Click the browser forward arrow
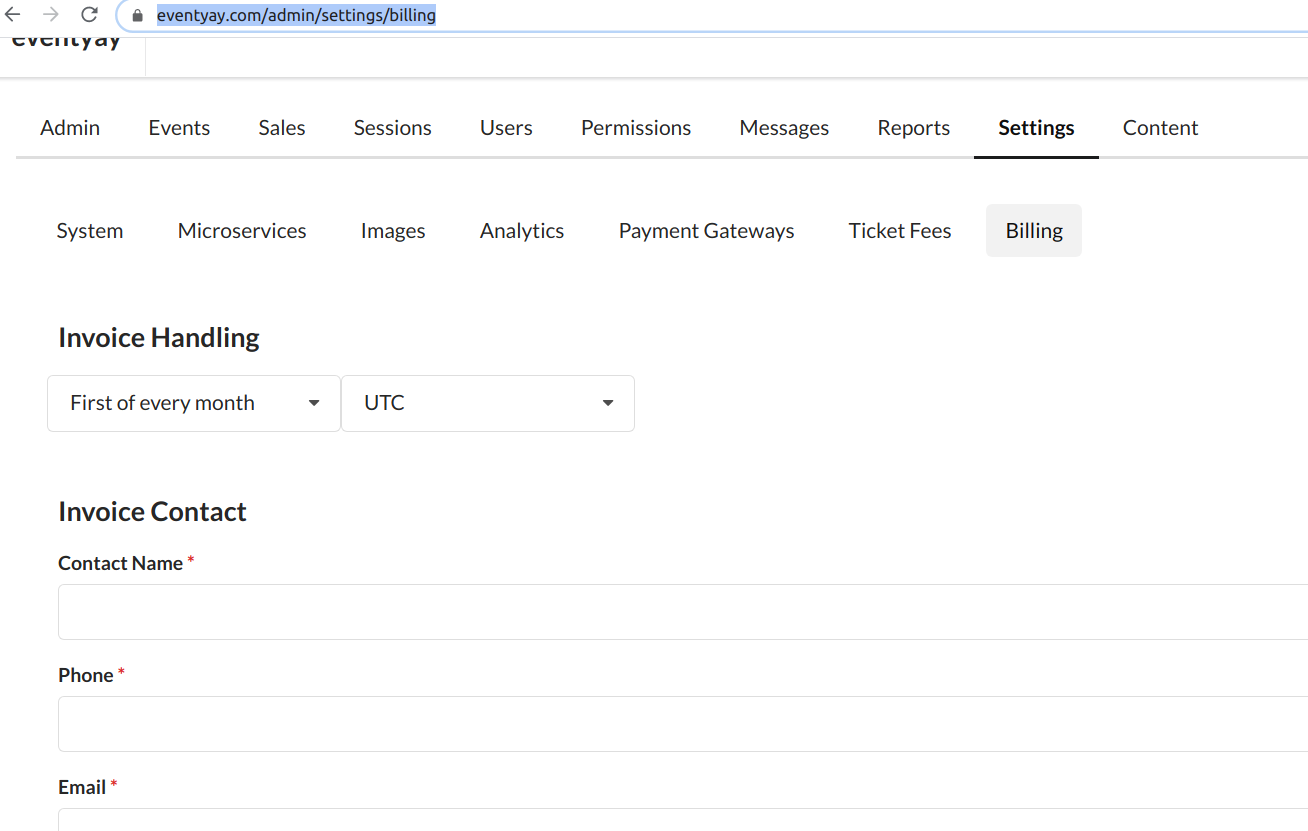The width and height of the screenshot is (1308, 831). coord(51,15)
